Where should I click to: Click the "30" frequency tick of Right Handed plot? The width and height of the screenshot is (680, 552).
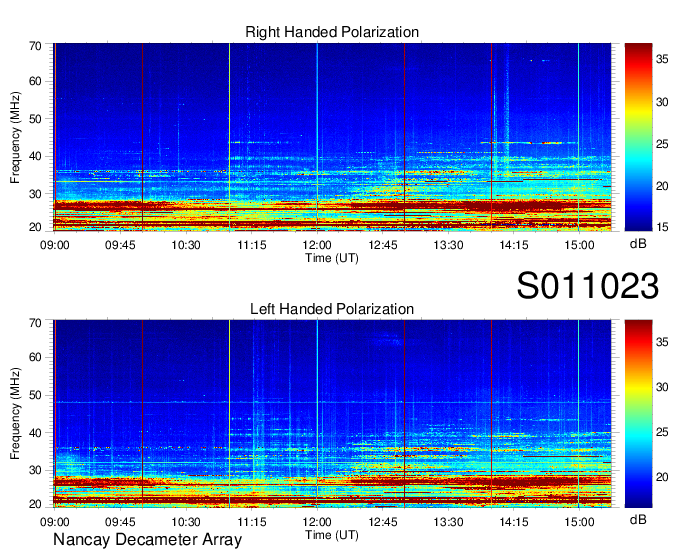pos(35,194)
